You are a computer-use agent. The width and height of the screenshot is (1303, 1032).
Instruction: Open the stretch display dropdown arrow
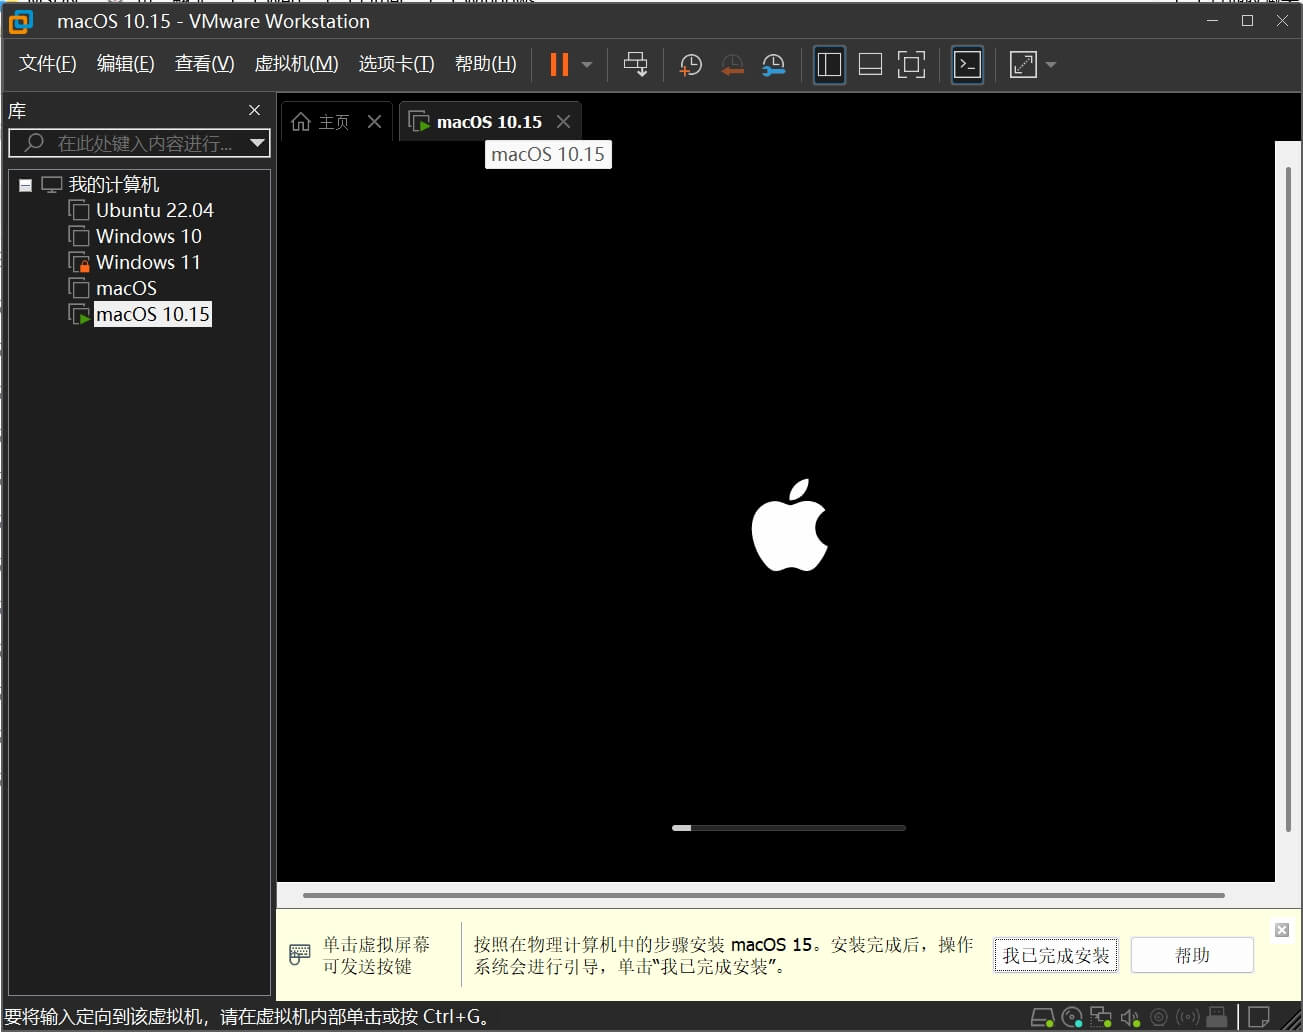(x=1050, y=65)
